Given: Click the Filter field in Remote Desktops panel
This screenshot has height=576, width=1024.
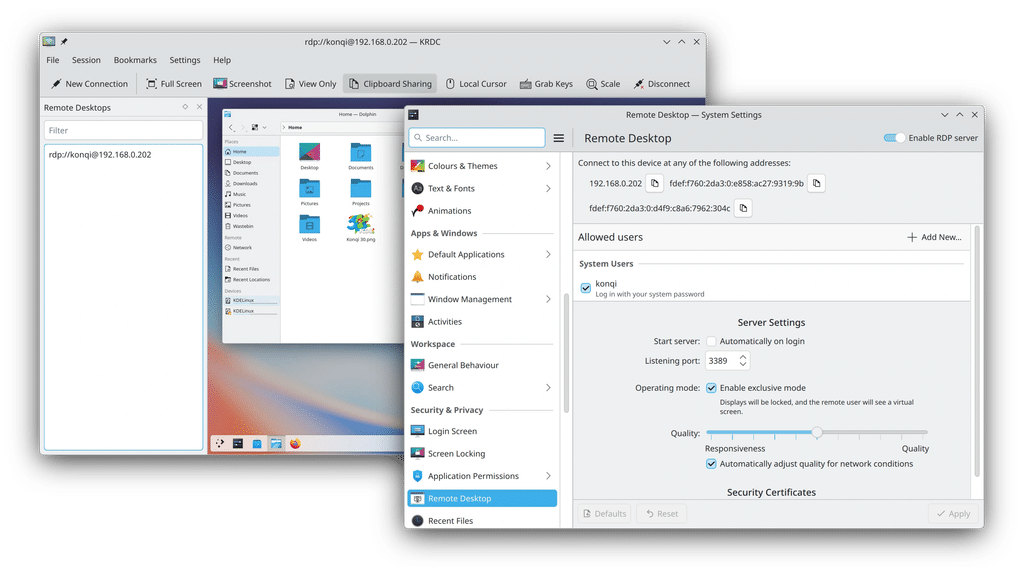Looking at the screenshot, I should tap(123, 130).
